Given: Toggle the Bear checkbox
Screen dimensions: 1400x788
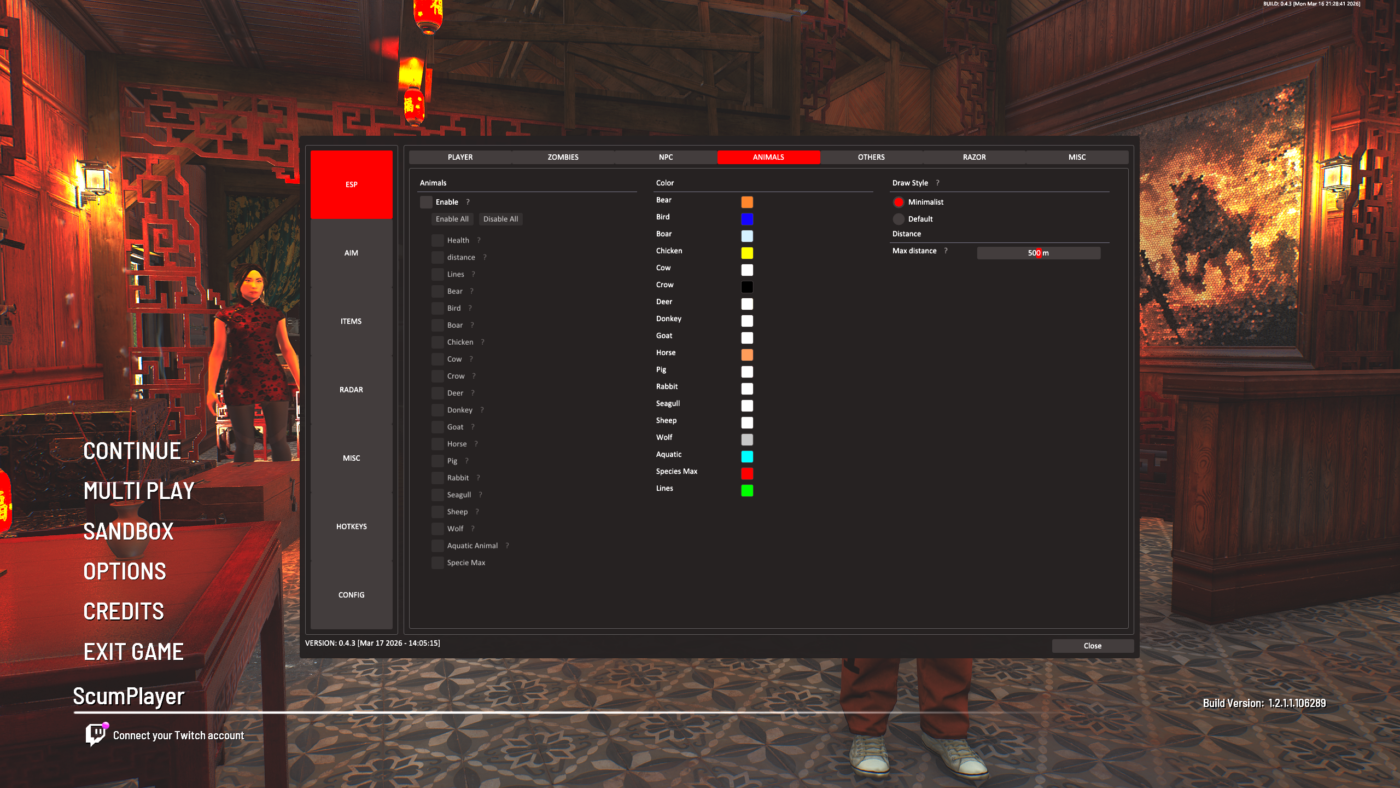Looking at the screenshot, I should (x=437, y=291).
